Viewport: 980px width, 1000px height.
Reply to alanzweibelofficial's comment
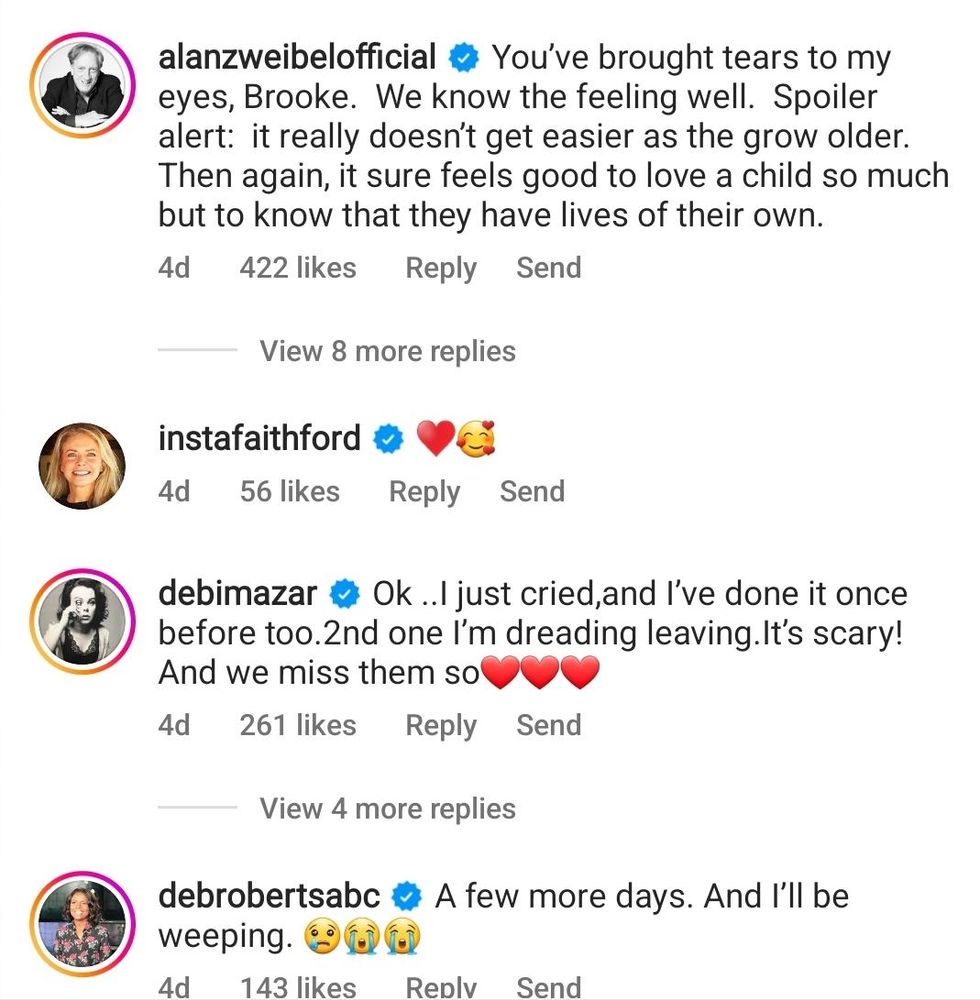point(441,268)
